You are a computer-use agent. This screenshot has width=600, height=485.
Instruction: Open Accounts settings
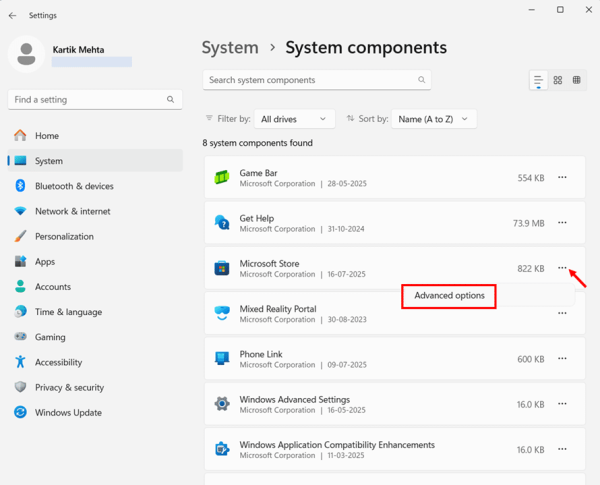tap(95, 287)
